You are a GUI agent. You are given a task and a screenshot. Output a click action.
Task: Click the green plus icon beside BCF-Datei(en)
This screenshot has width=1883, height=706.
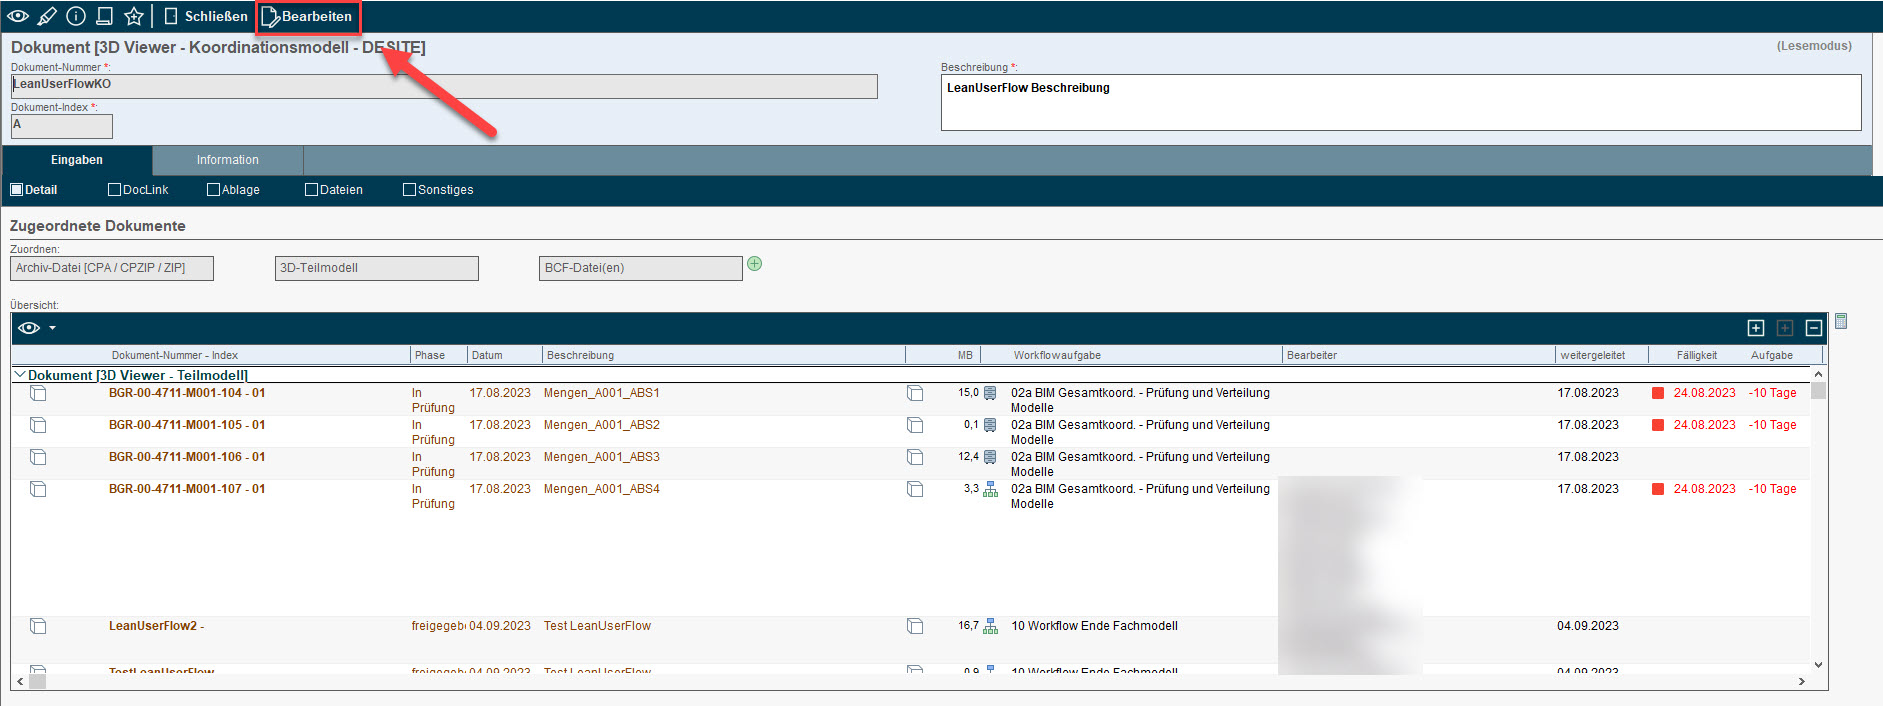click(x=755, y=264)
